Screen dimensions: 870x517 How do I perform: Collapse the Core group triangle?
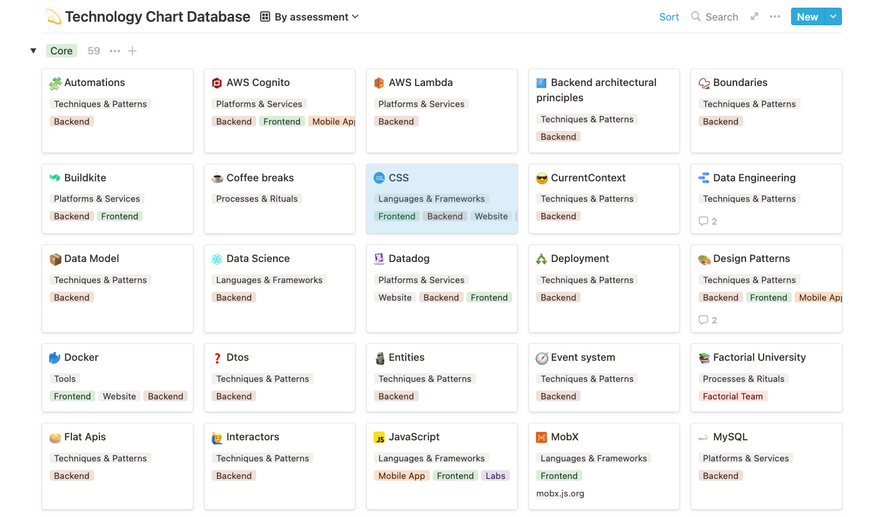click(x=33, y=51)
